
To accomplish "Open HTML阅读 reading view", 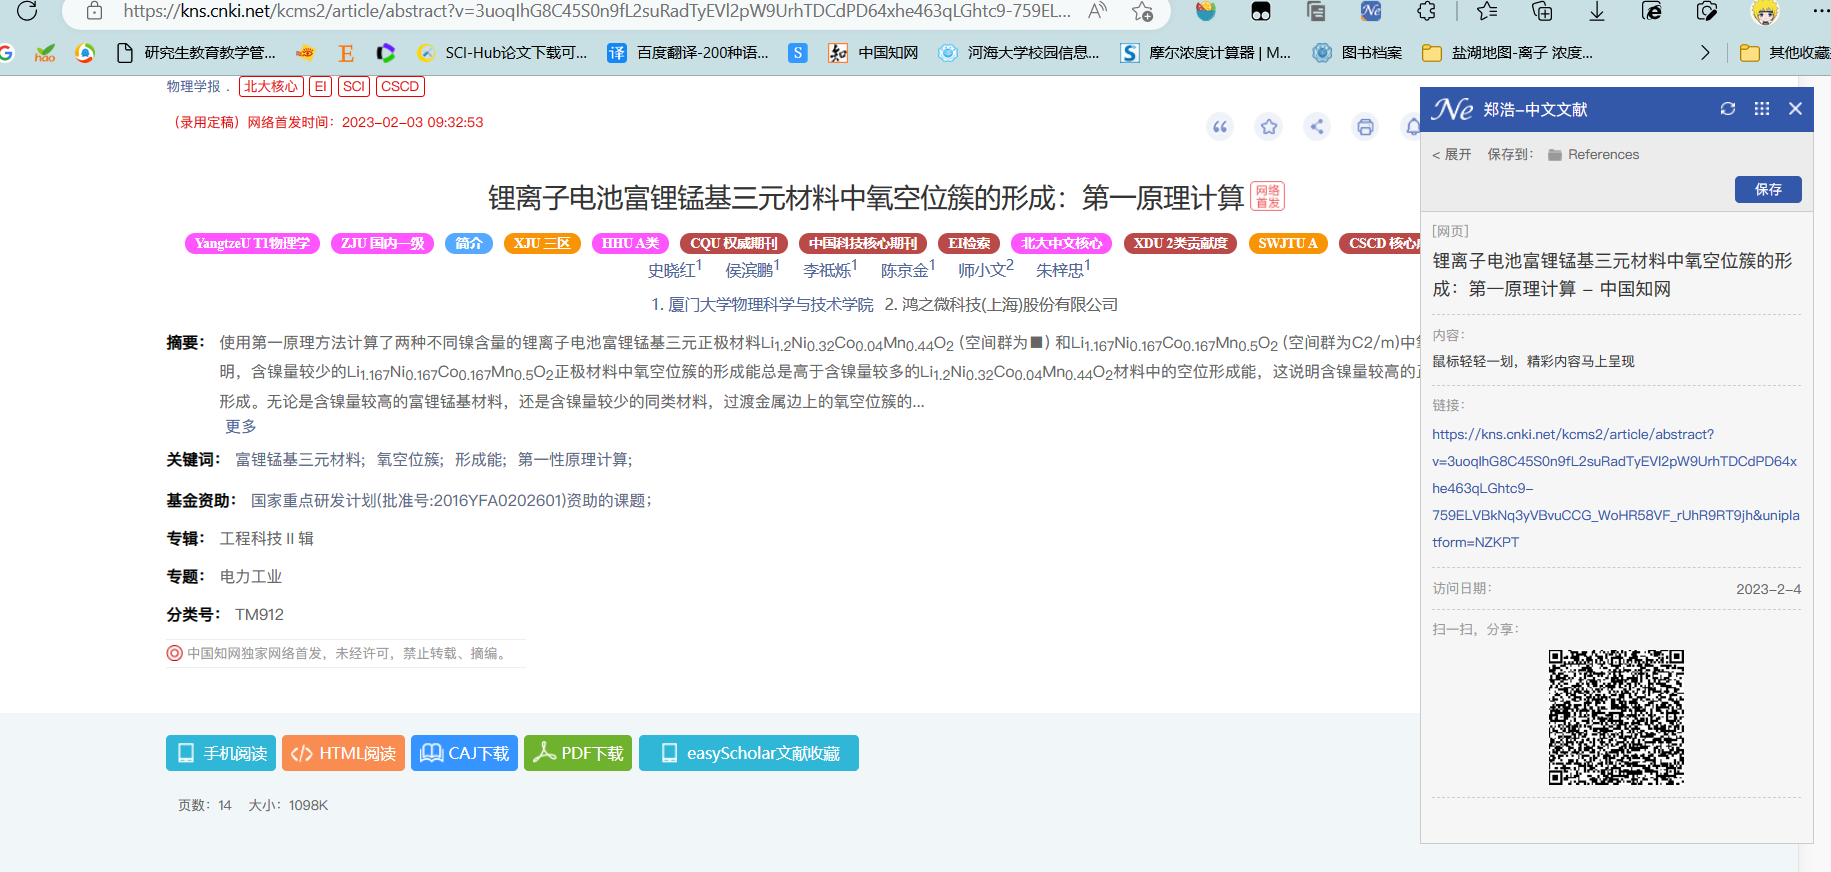I will point(343,753).
